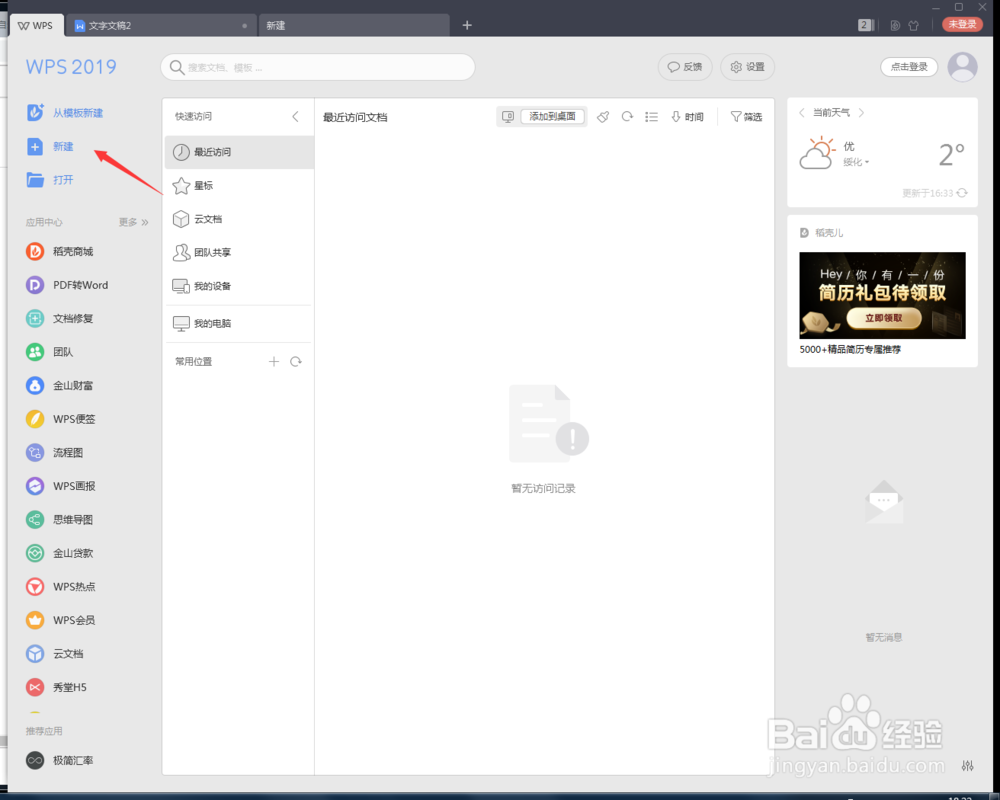Select 最近访问 in quick access
This screenshot has height=800, width=1000.
pos(239,152)
